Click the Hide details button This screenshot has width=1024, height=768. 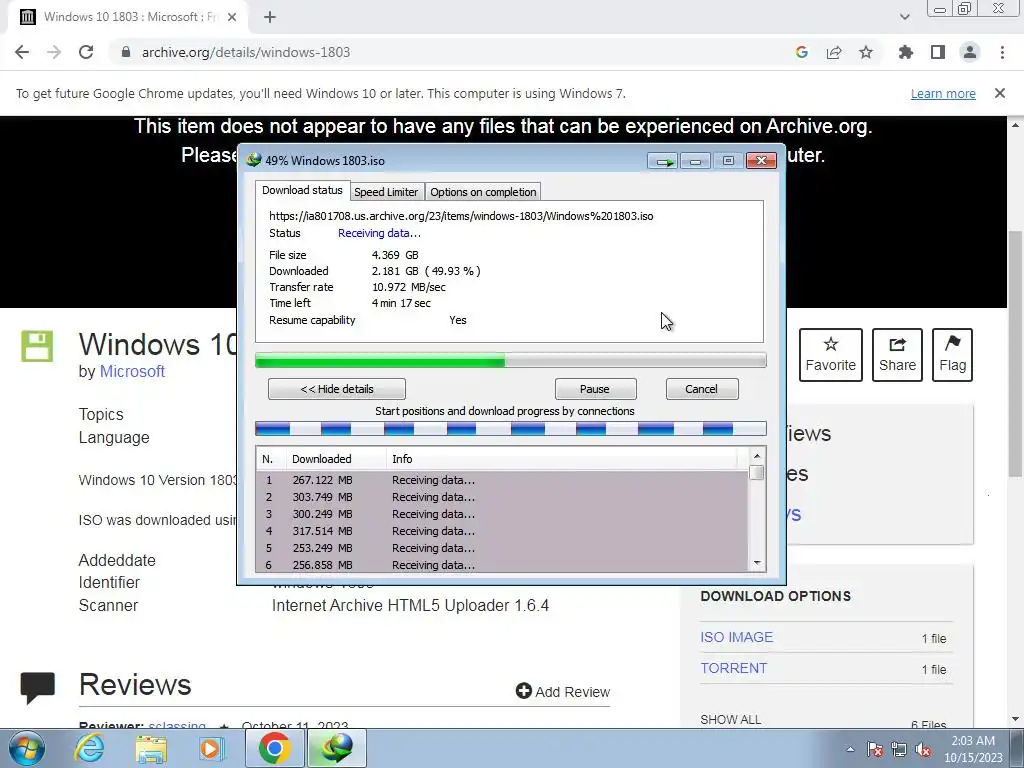click(337, 389)
